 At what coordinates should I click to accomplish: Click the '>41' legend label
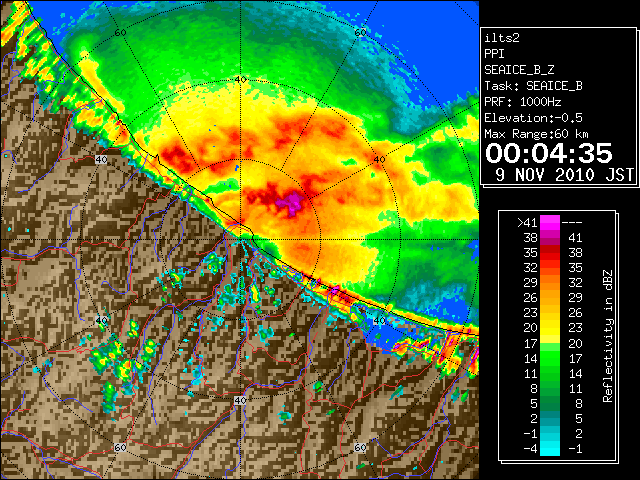(527, 223)
